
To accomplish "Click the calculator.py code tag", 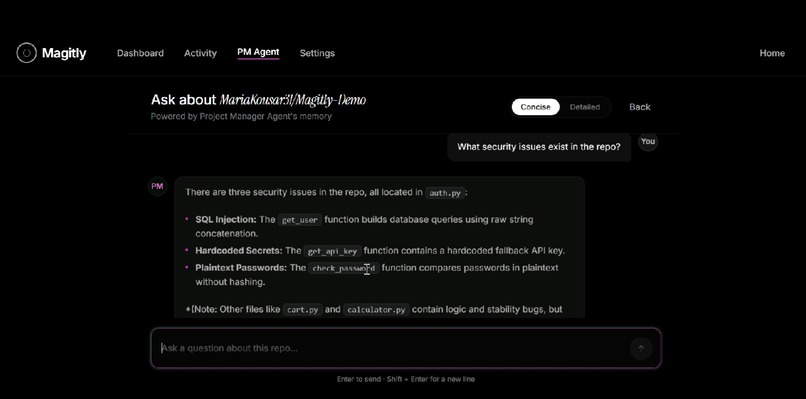I will click(376, 310).
